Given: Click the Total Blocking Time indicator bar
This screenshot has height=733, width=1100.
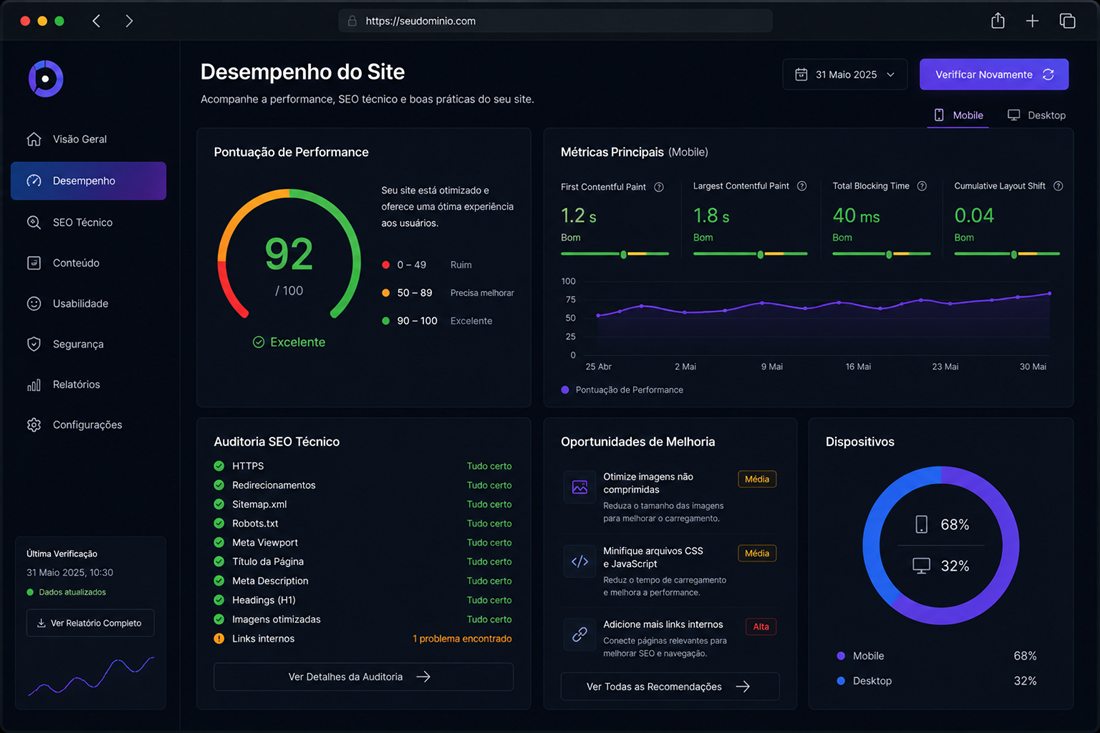Looking at the screenshot, I should 881,254.
